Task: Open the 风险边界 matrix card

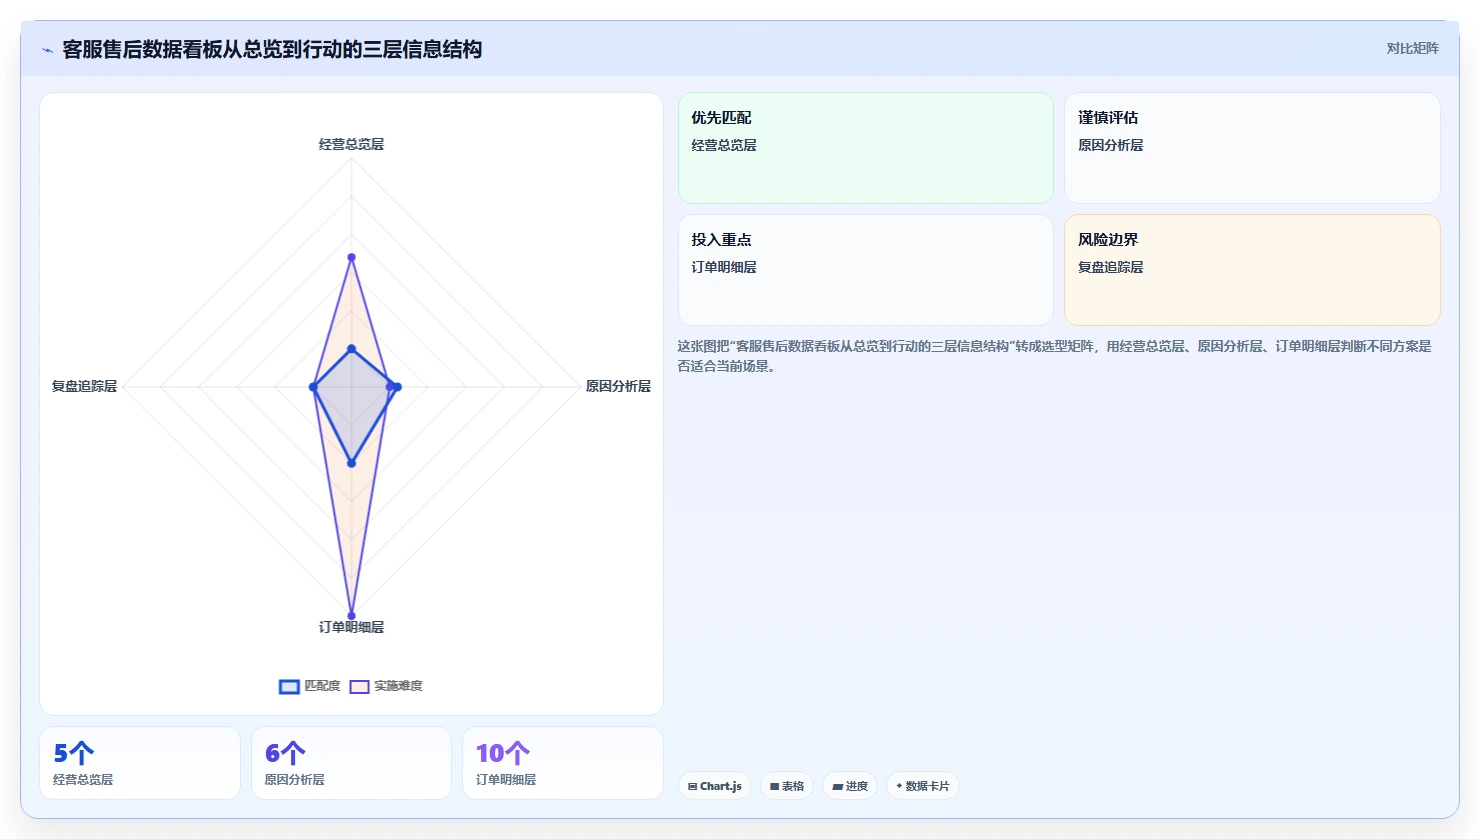Action: (x=1252, y=270)
